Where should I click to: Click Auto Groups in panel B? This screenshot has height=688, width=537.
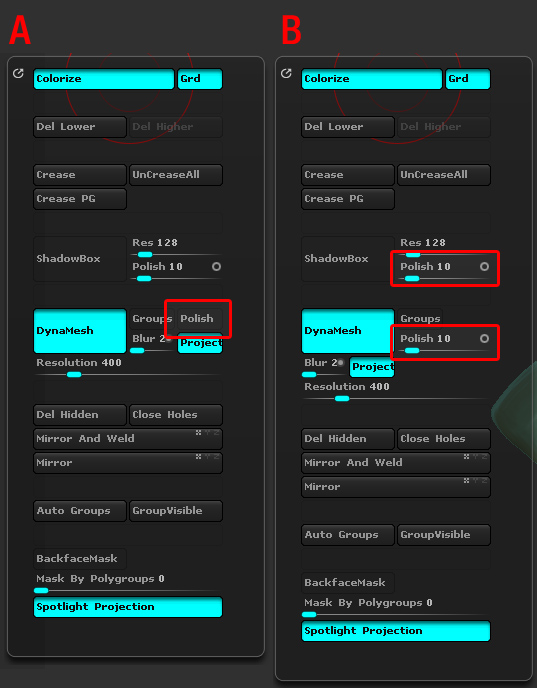point(348,535)
